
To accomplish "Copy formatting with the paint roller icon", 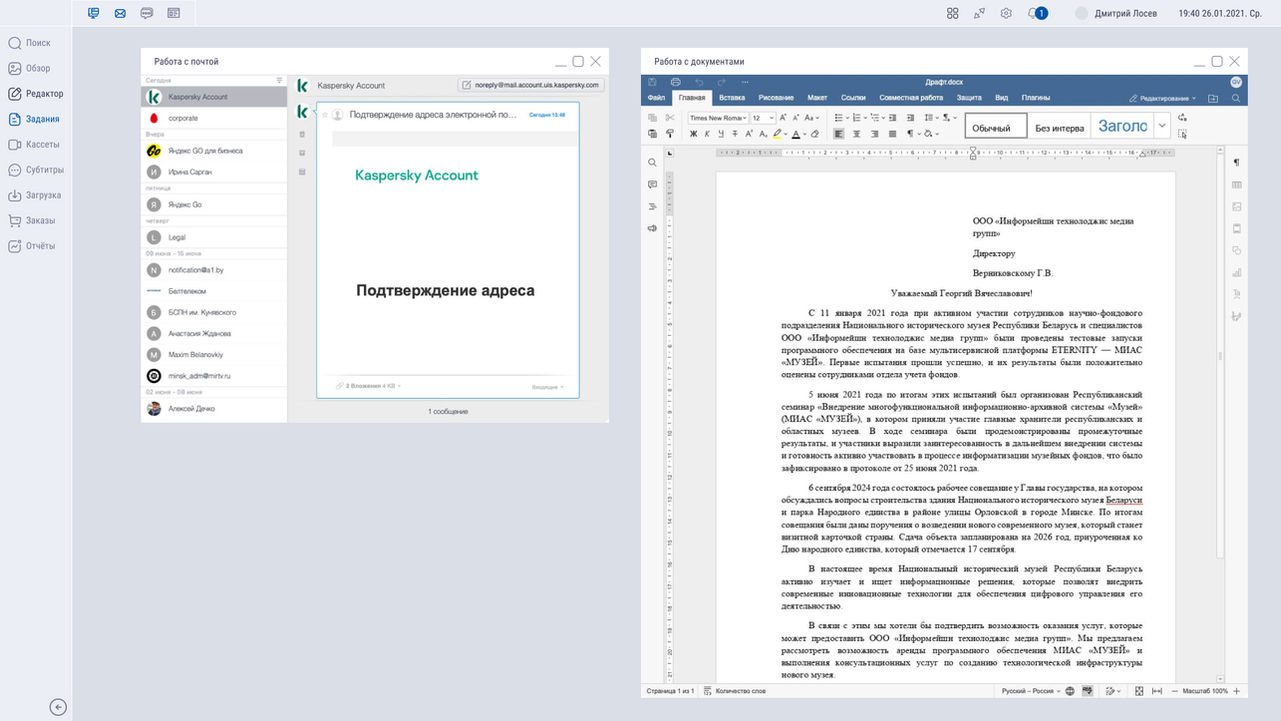I will (x=669, y=133).
